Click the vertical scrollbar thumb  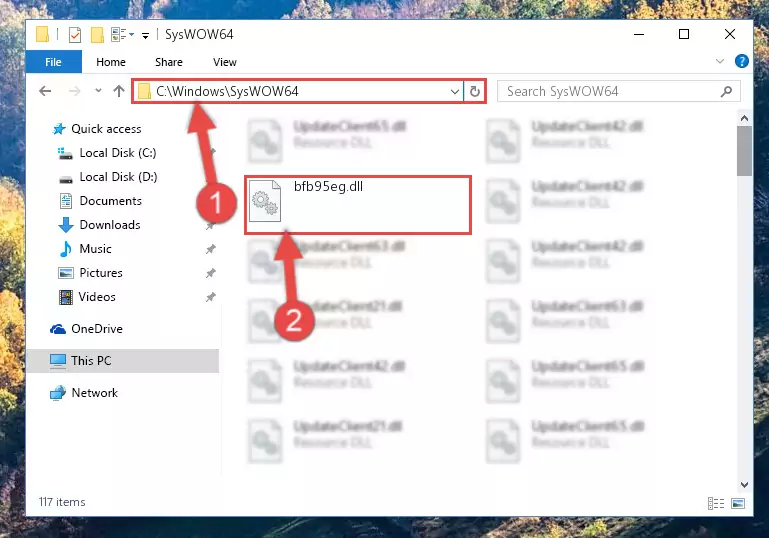[744, 151]
